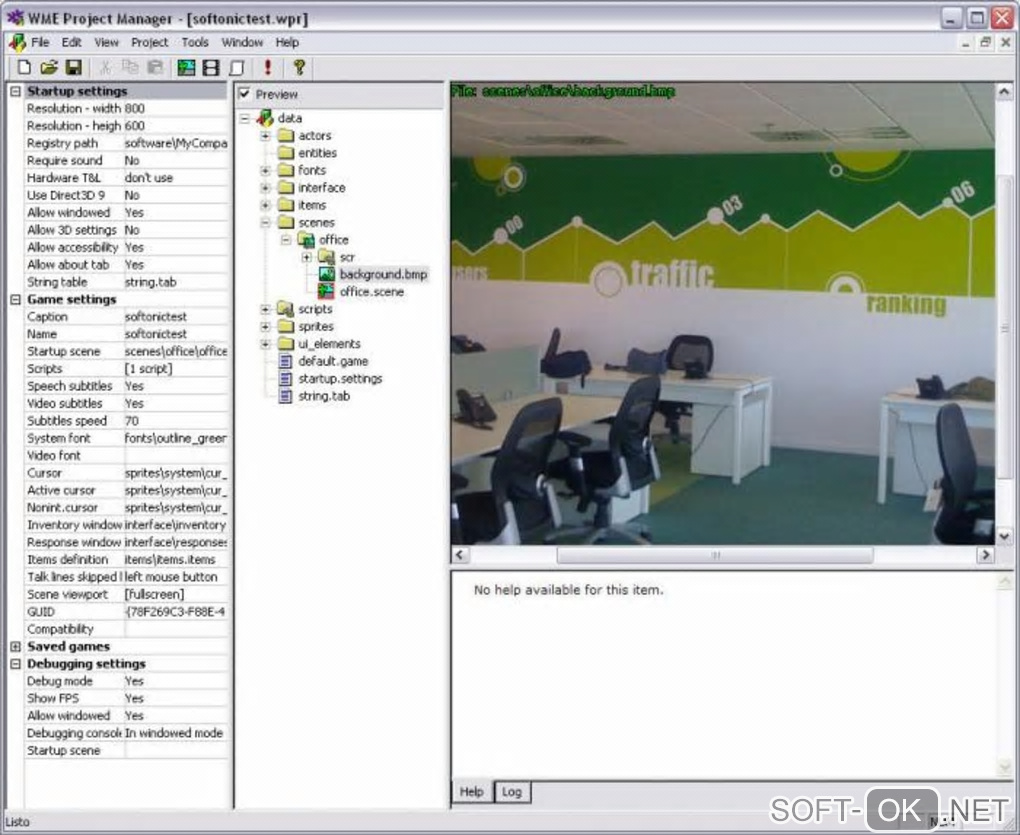The height and width of the screenshot is (835, 1020).
Task: Open the File menu
Action: (x=40, y=42)
